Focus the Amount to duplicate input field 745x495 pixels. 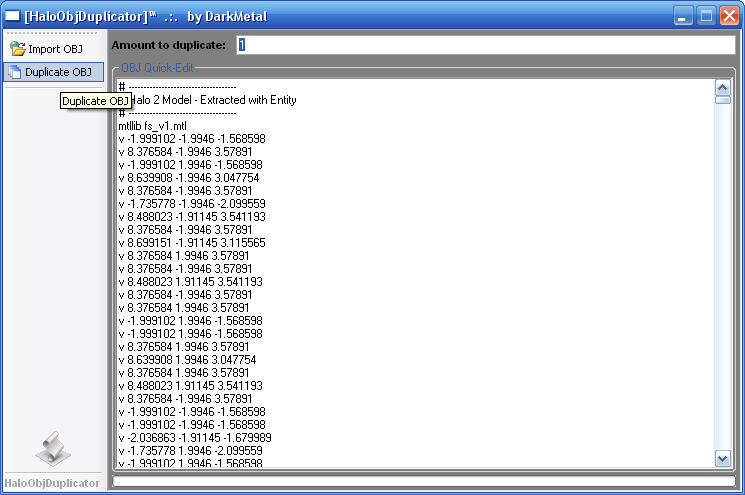click(486, 45)
